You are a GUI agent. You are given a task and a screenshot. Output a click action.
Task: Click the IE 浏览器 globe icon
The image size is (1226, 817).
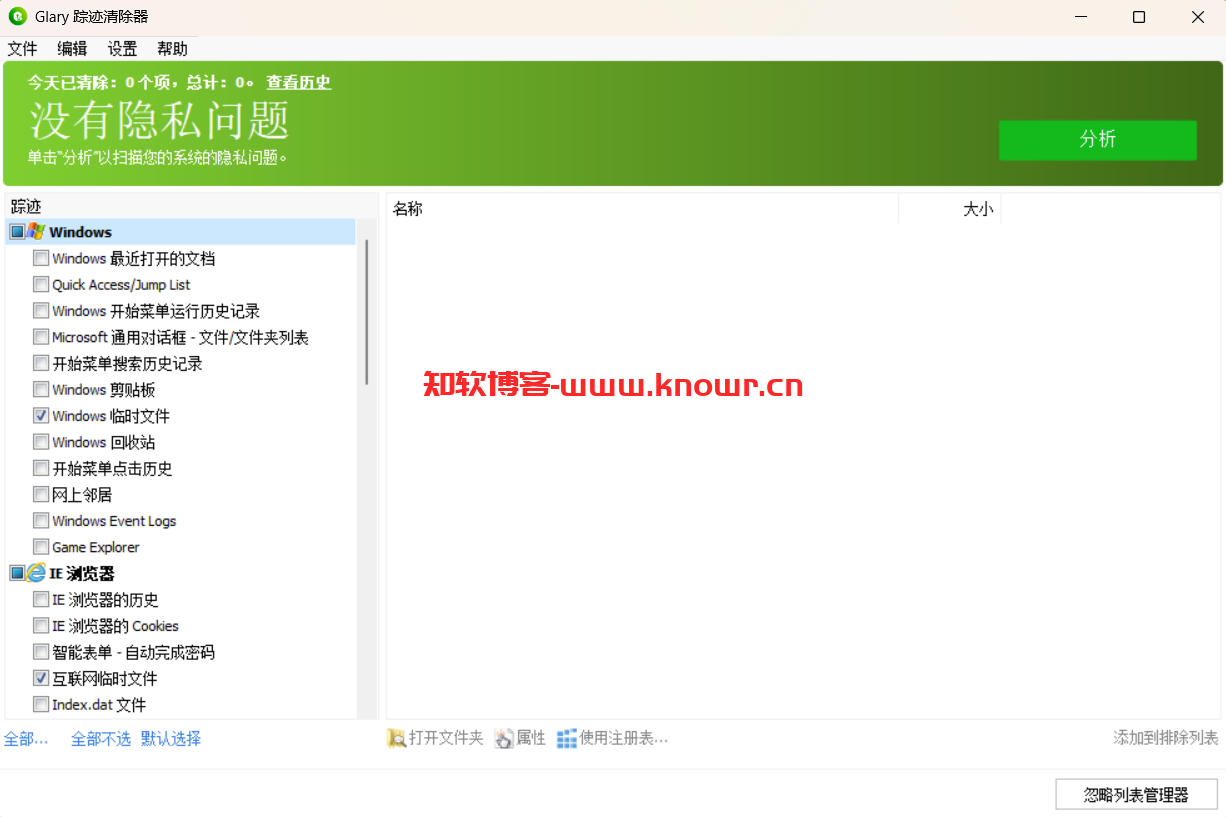click(x=36, y=573)
